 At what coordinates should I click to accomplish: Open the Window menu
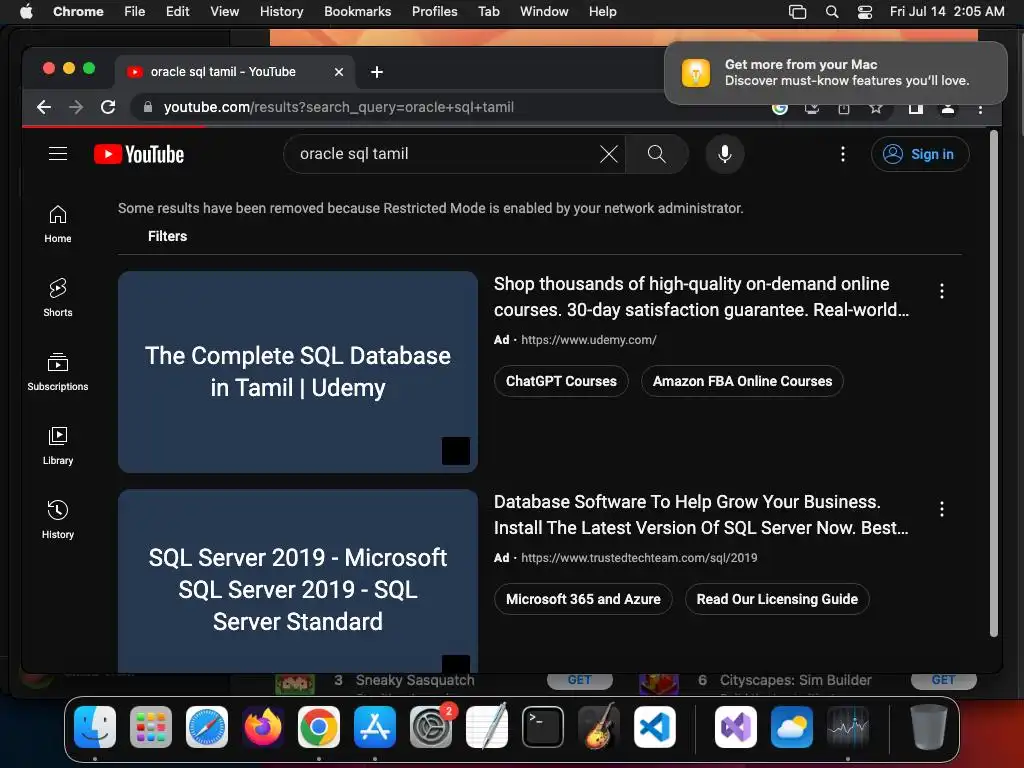pyautogui.click(x=544, y=12)
